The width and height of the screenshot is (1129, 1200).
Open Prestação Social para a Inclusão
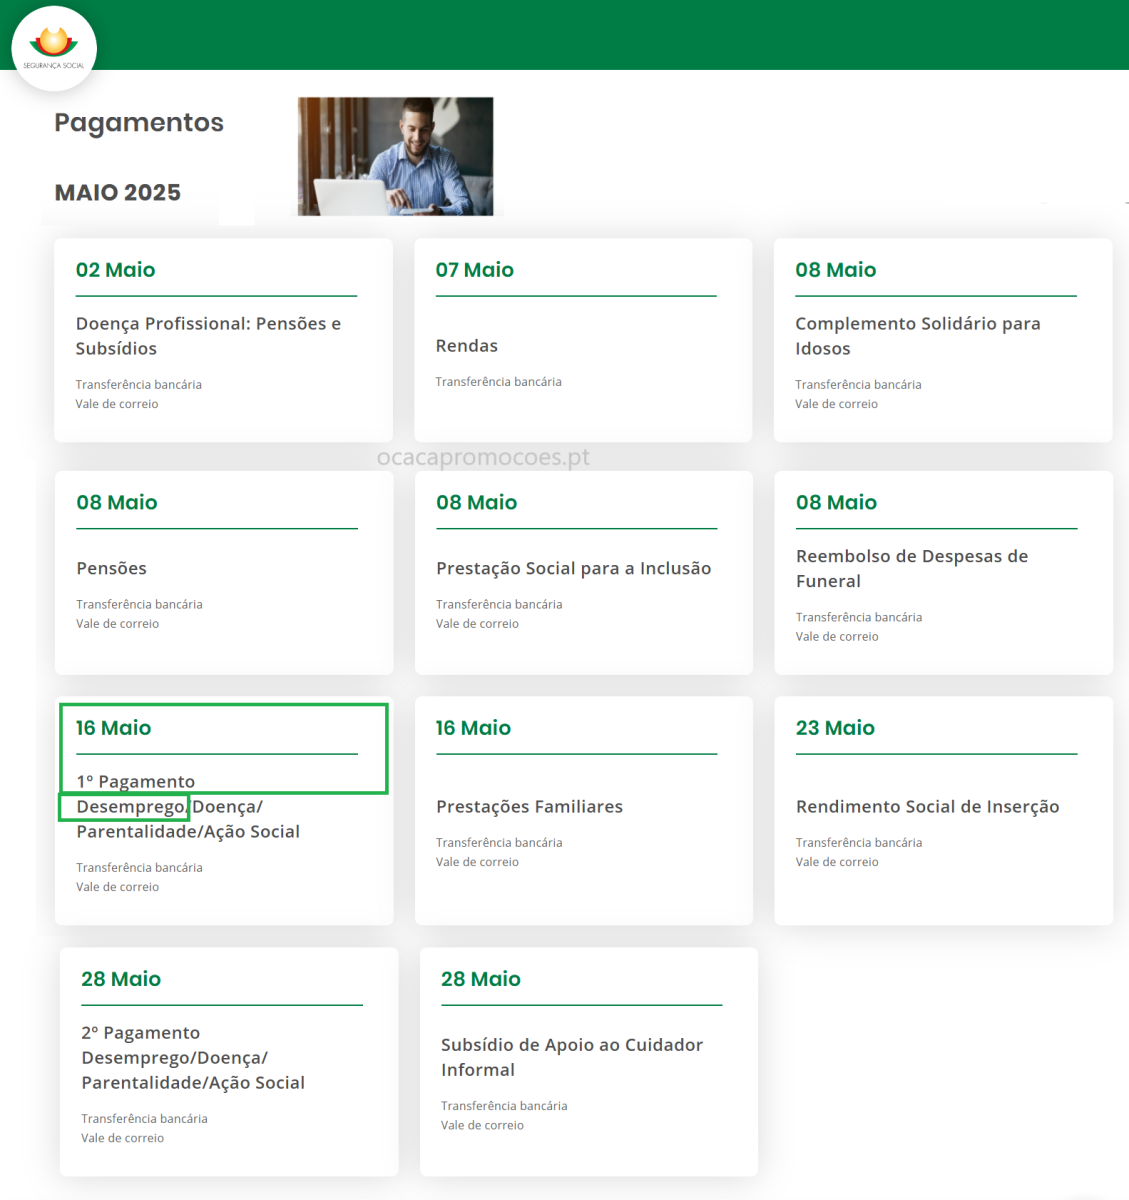[x=574, y=569]
